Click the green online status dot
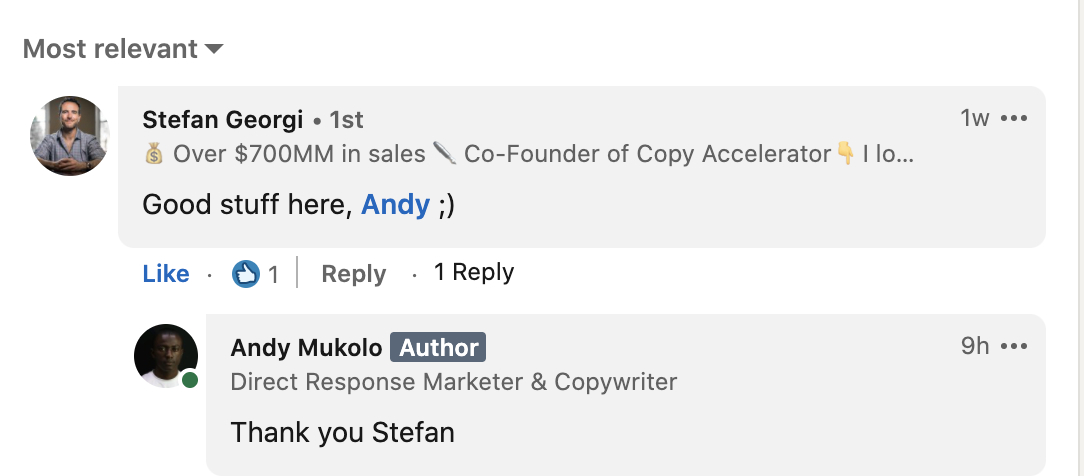The width and height of the screenshot is (1084, 476). click(189, 379)
